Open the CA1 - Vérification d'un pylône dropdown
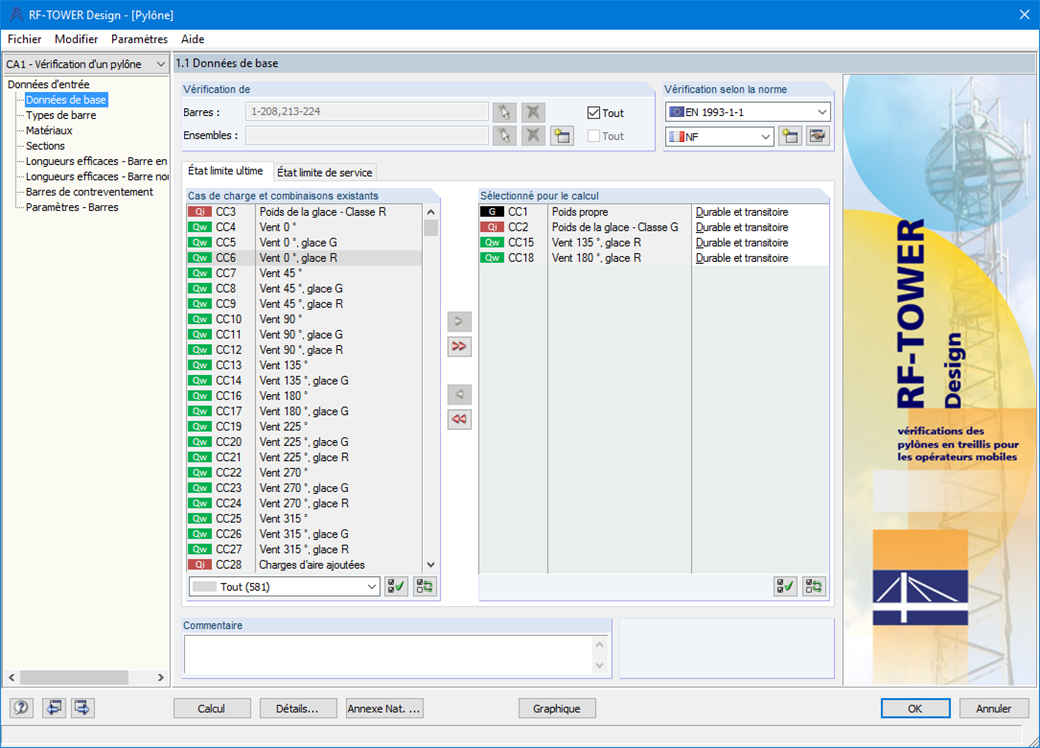1040x748 pixels. point(86,64)
